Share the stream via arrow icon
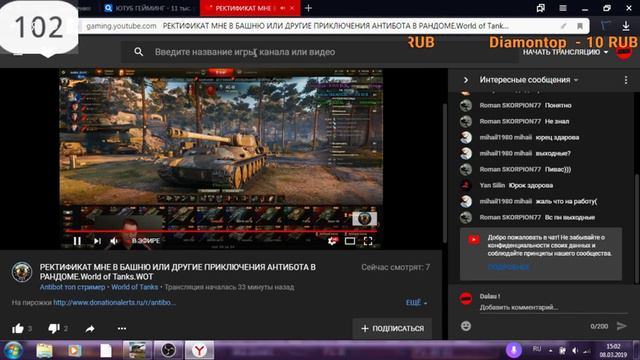 90,329
